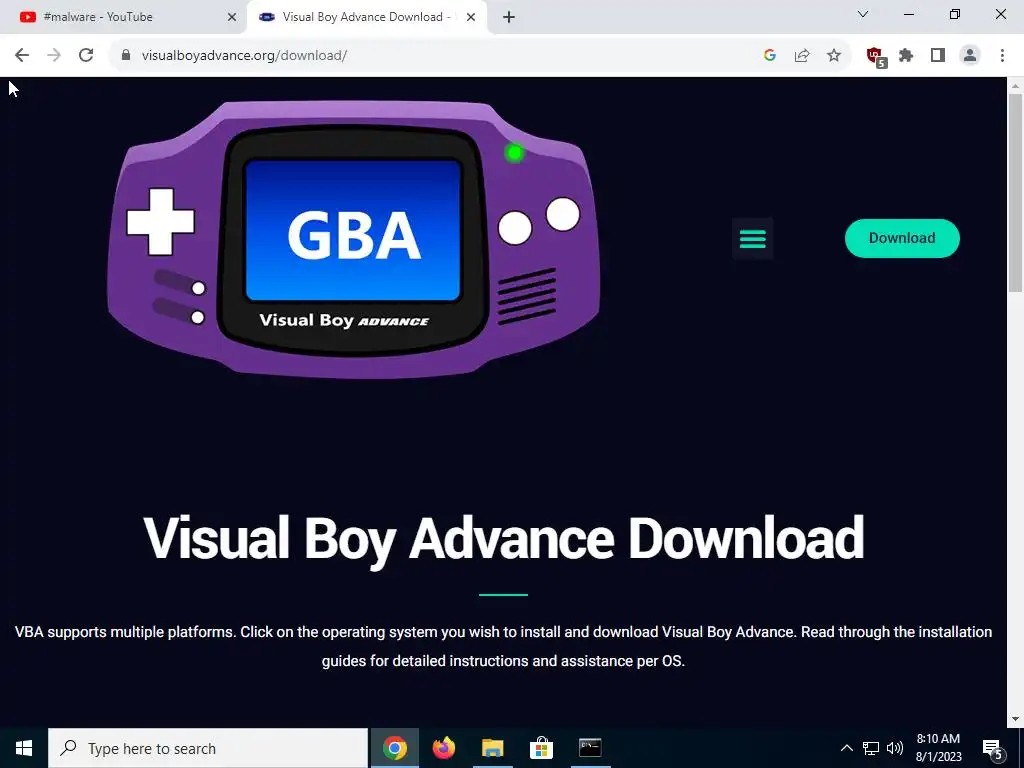The image size is (1024, 768).
Task: Reload the Visual Boy Advance page
Action: click(86, 56)
